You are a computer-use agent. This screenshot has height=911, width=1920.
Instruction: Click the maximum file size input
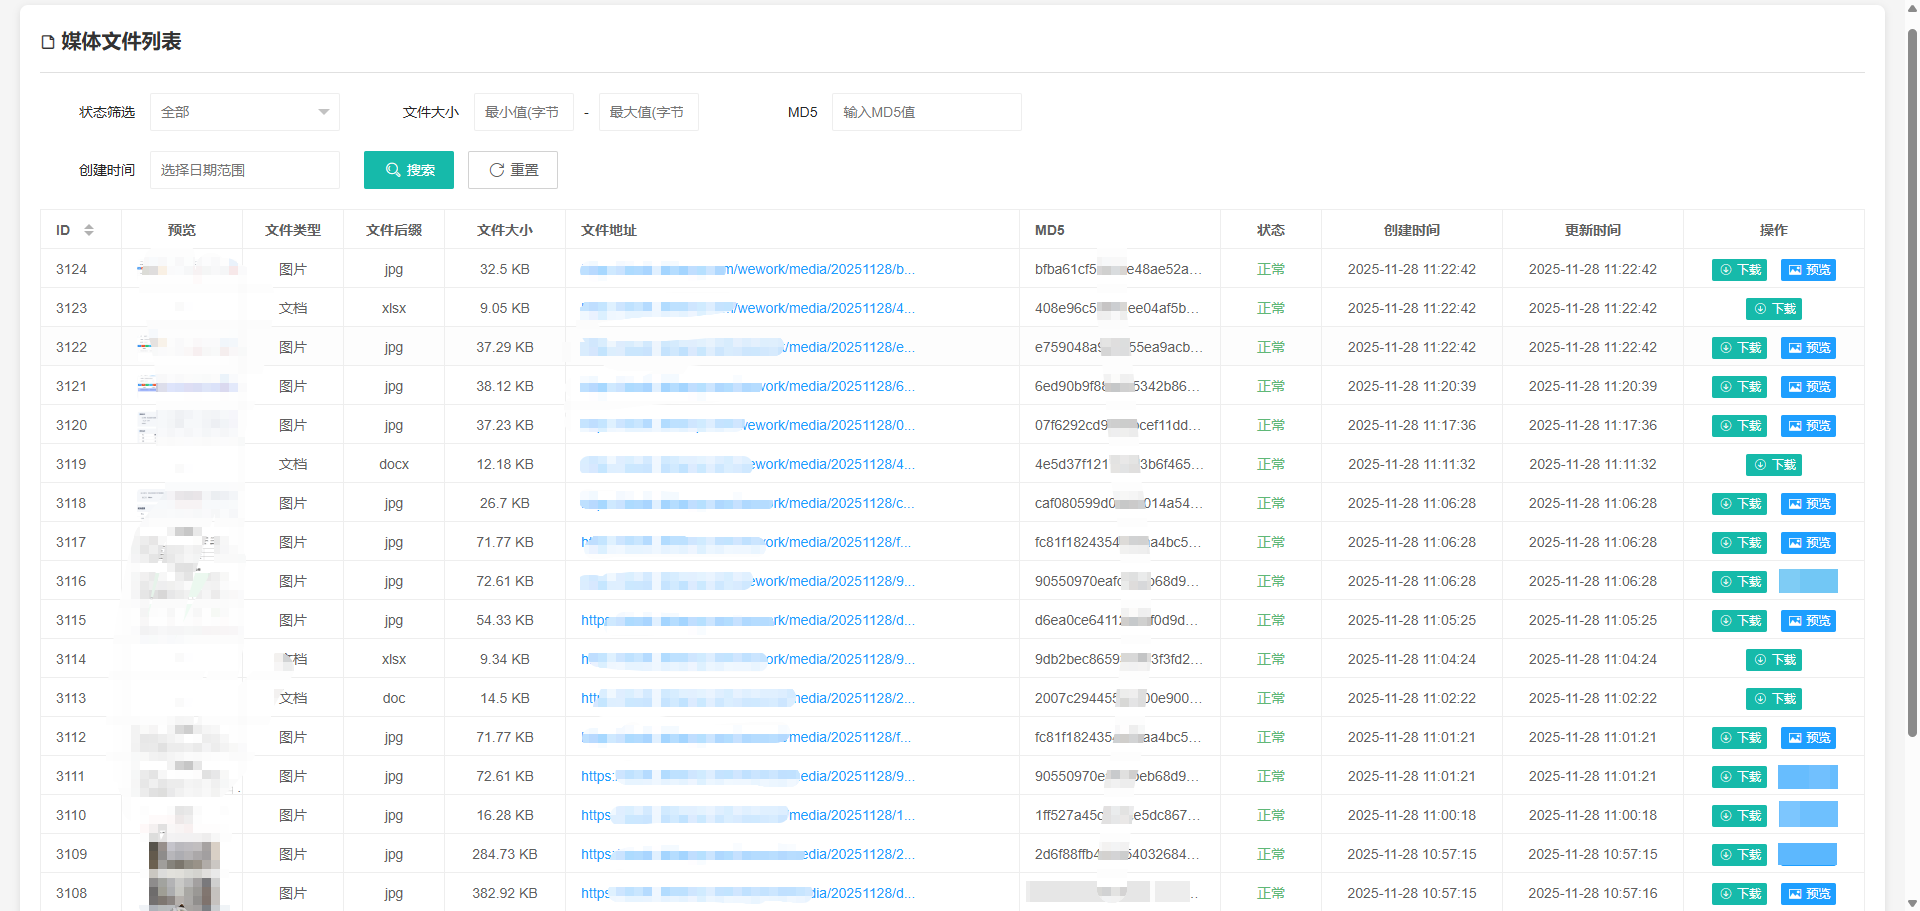coord(648,112)
